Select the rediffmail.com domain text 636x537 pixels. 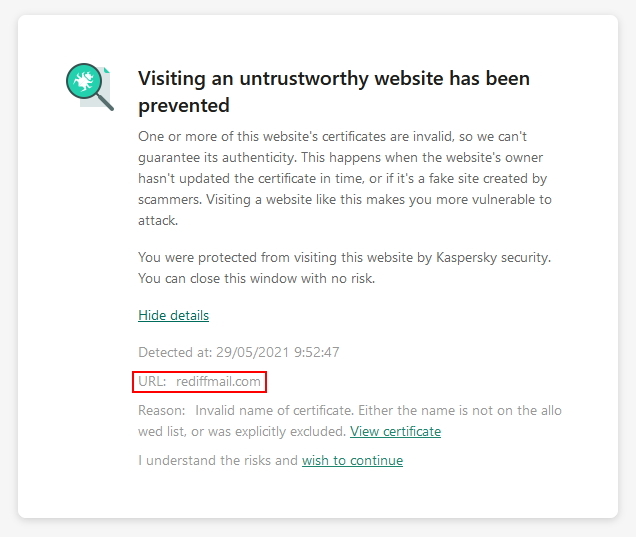click(218, 381)
